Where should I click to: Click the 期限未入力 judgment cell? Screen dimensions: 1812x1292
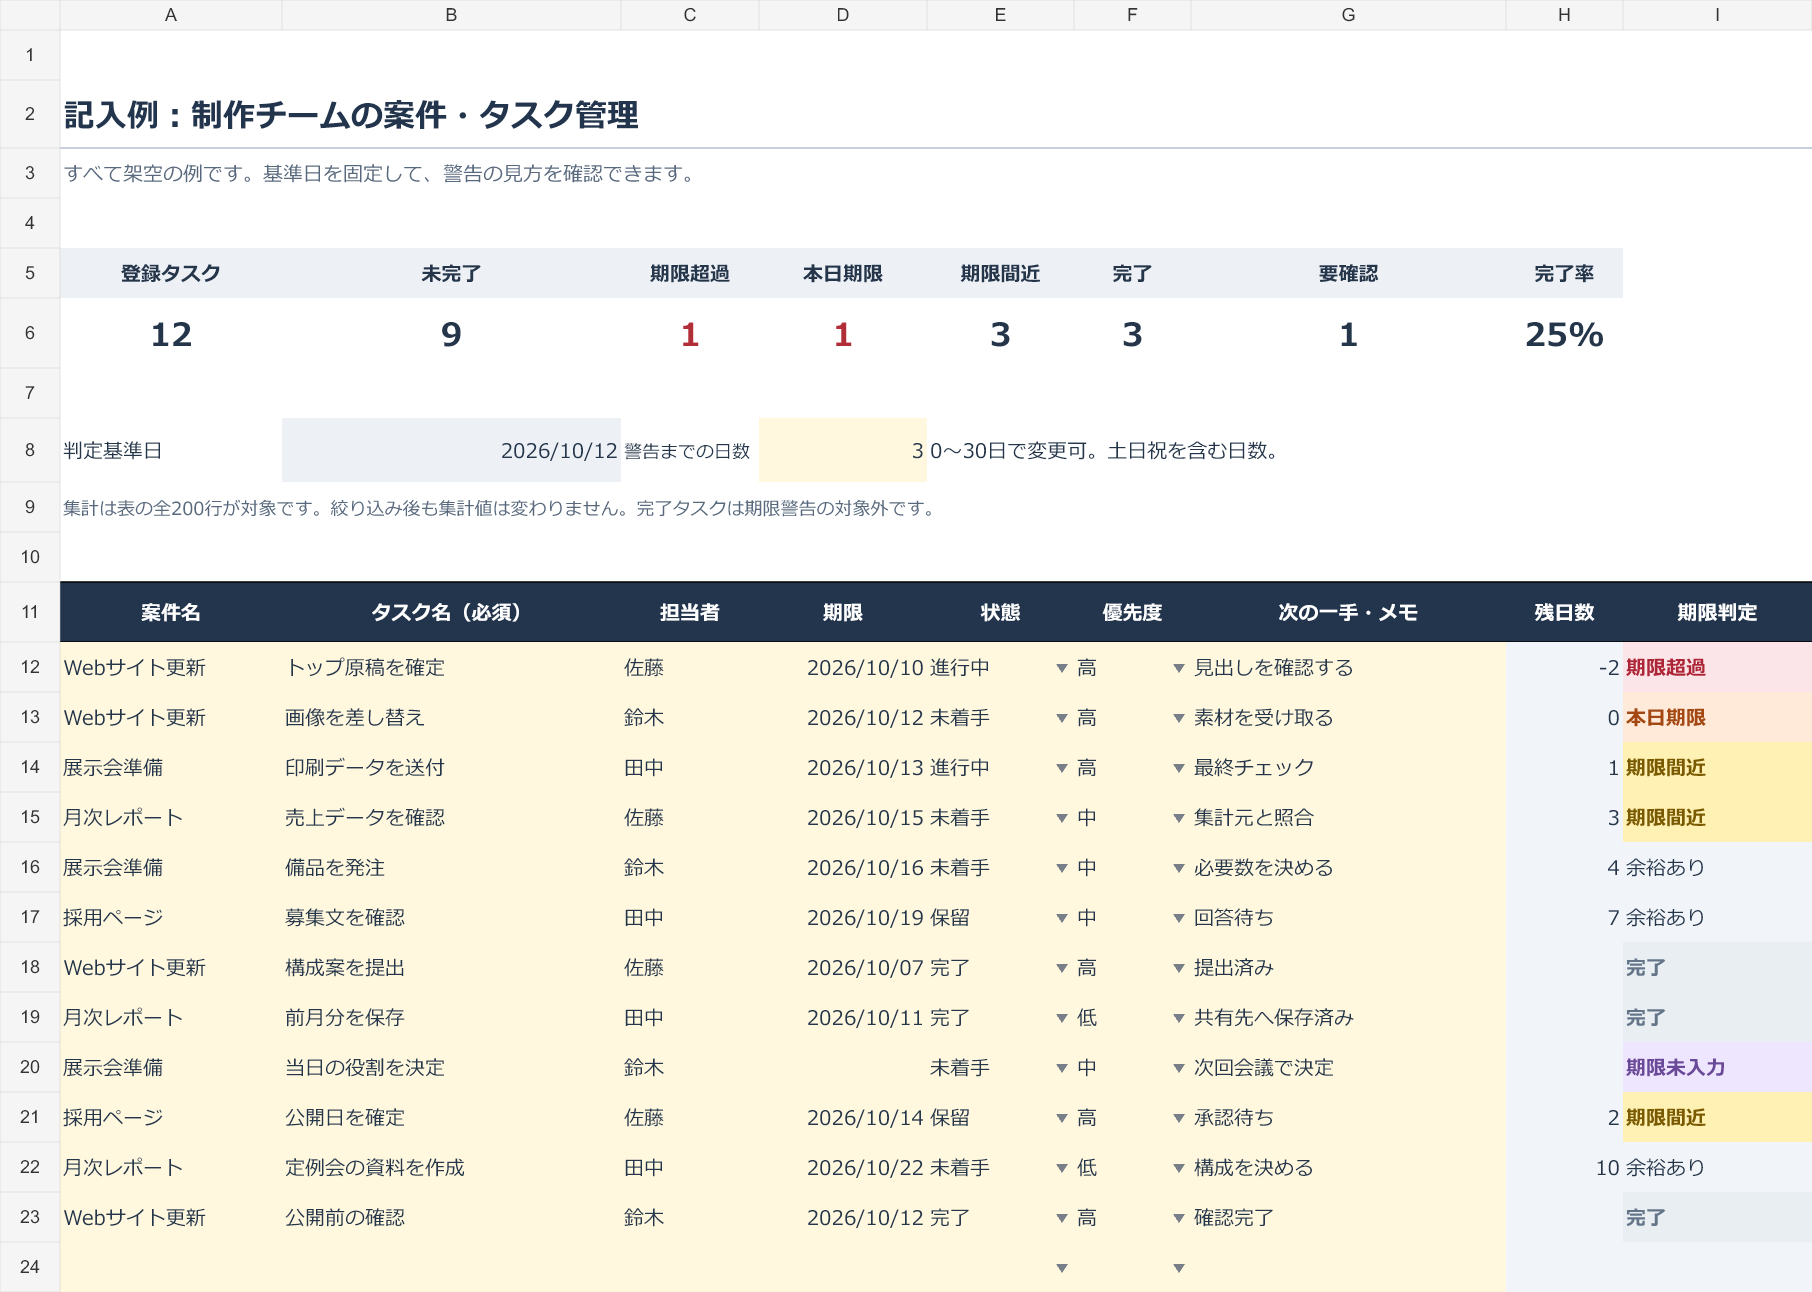point(1717,1067)
